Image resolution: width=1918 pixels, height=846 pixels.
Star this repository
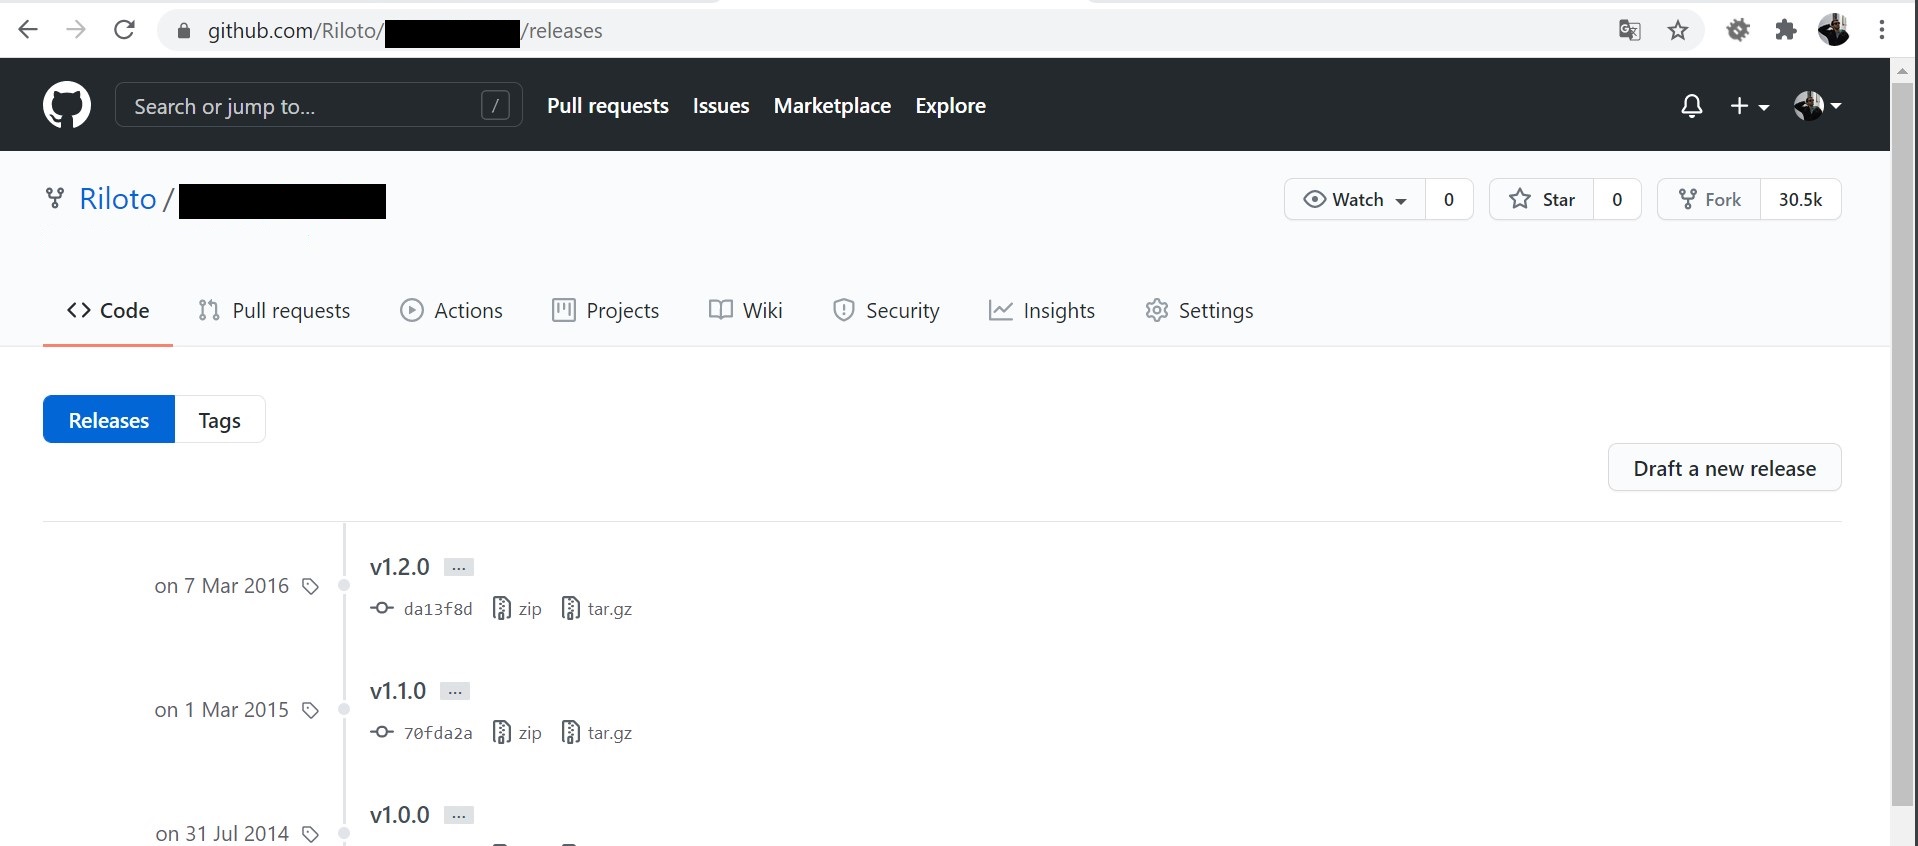click(x=1542, y=199)
